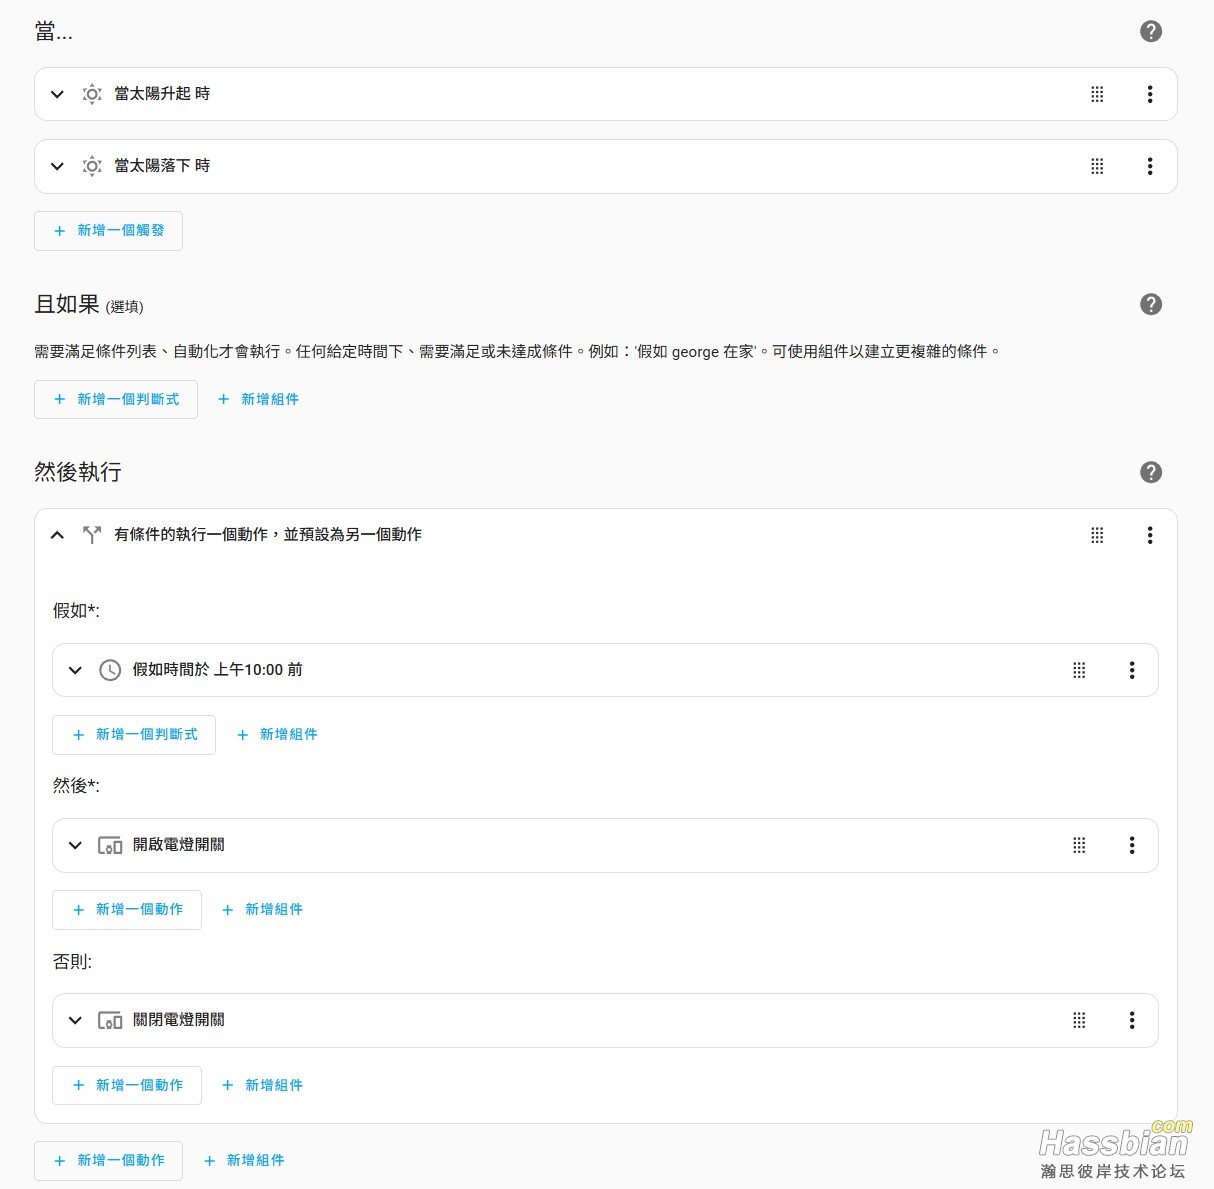
Task: Click the sun icon of 當太陽落下 trigger
Action: [x=92, y=166]
